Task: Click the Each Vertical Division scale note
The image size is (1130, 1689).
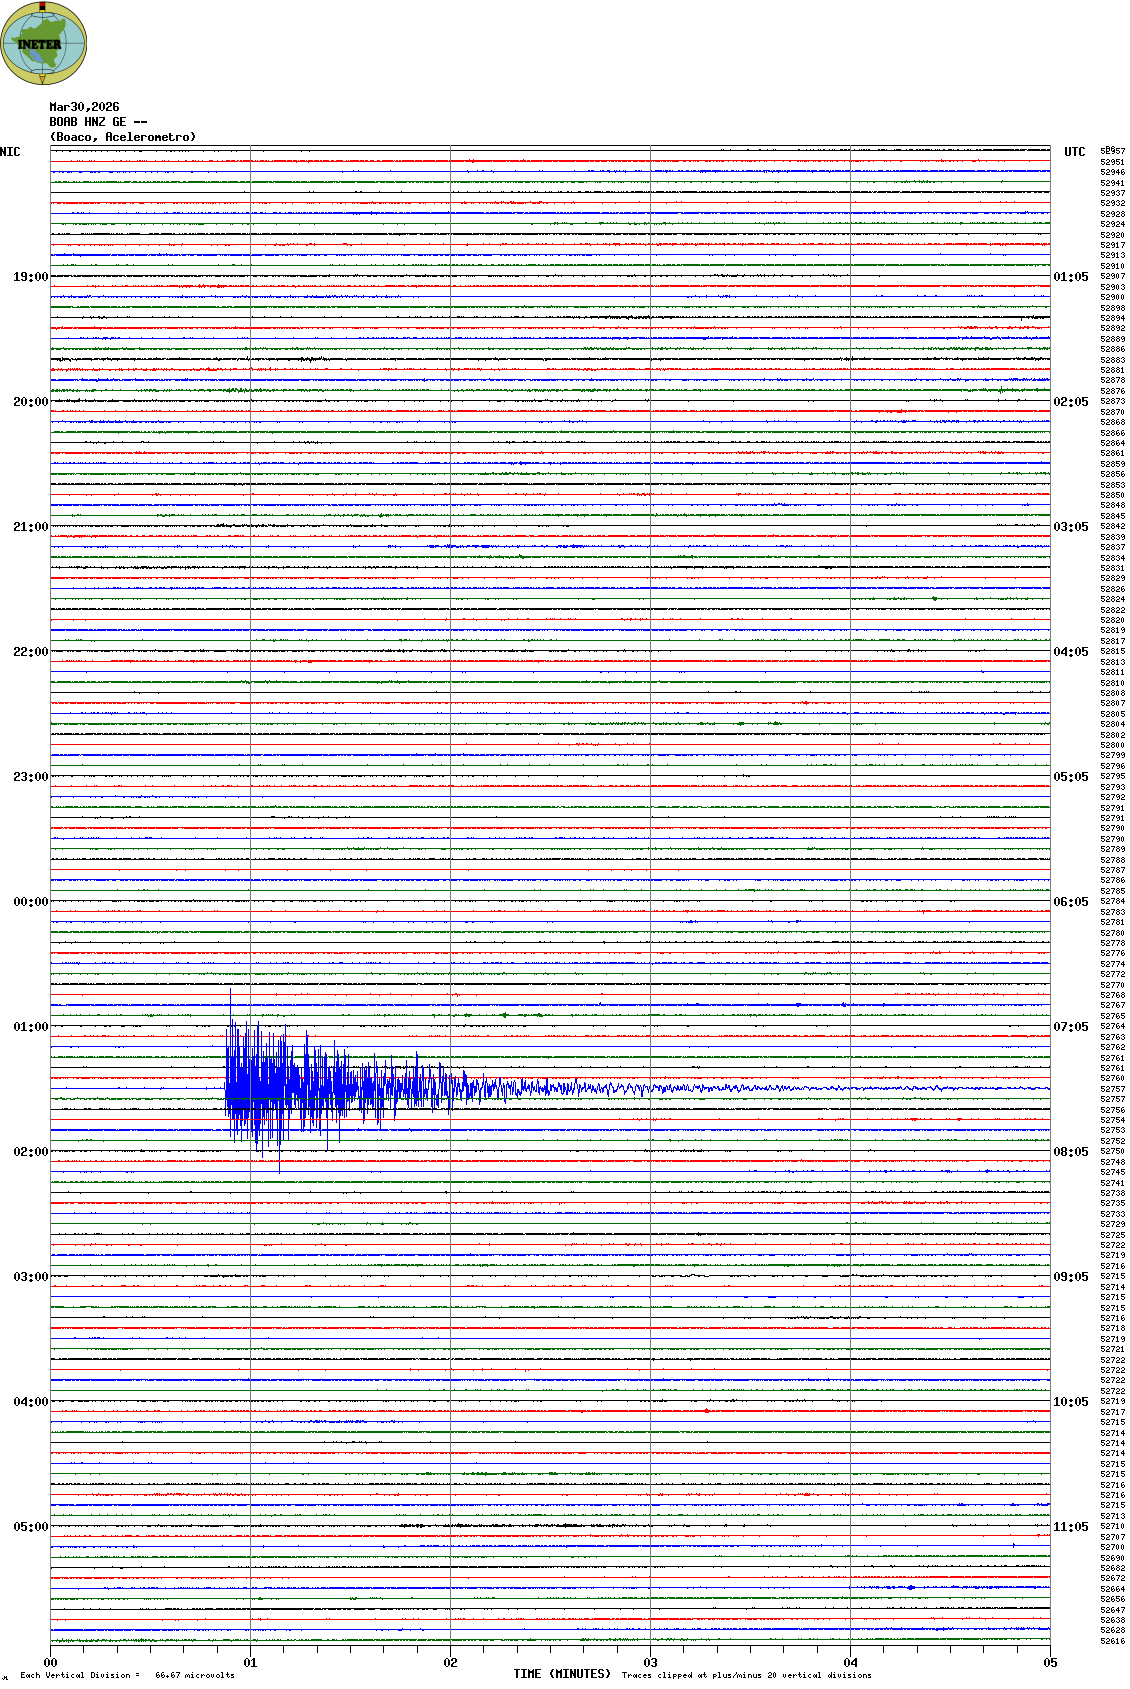Action: point(127,1675)
